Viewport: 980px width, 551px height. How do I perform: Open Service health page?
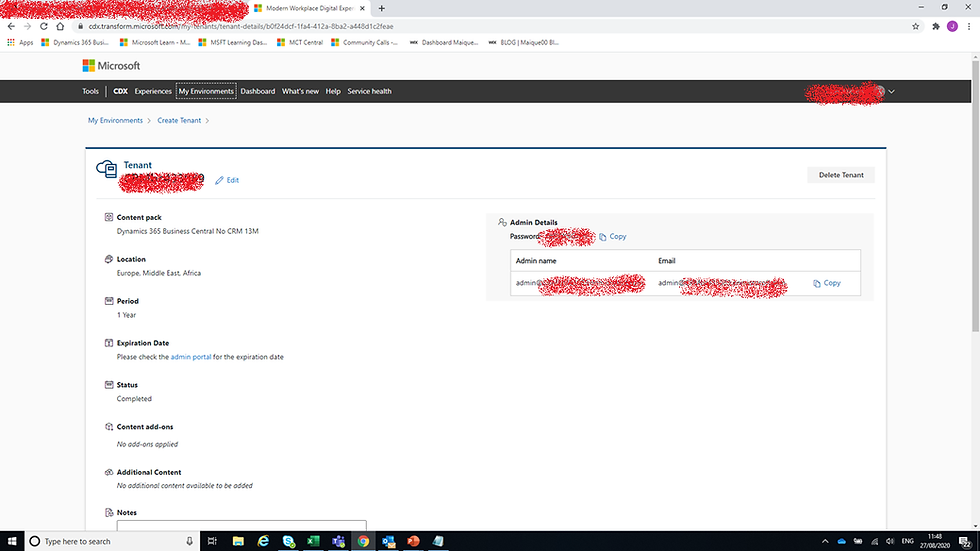[369, 91]
